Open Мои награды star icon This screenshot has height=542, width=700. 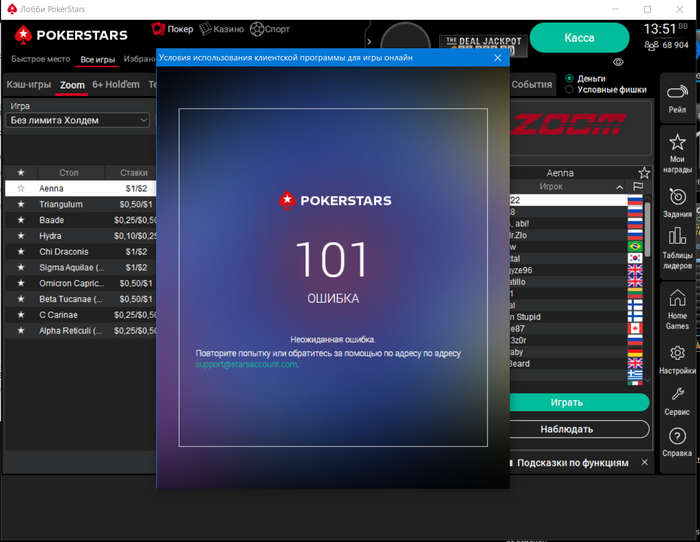(677, 142)
